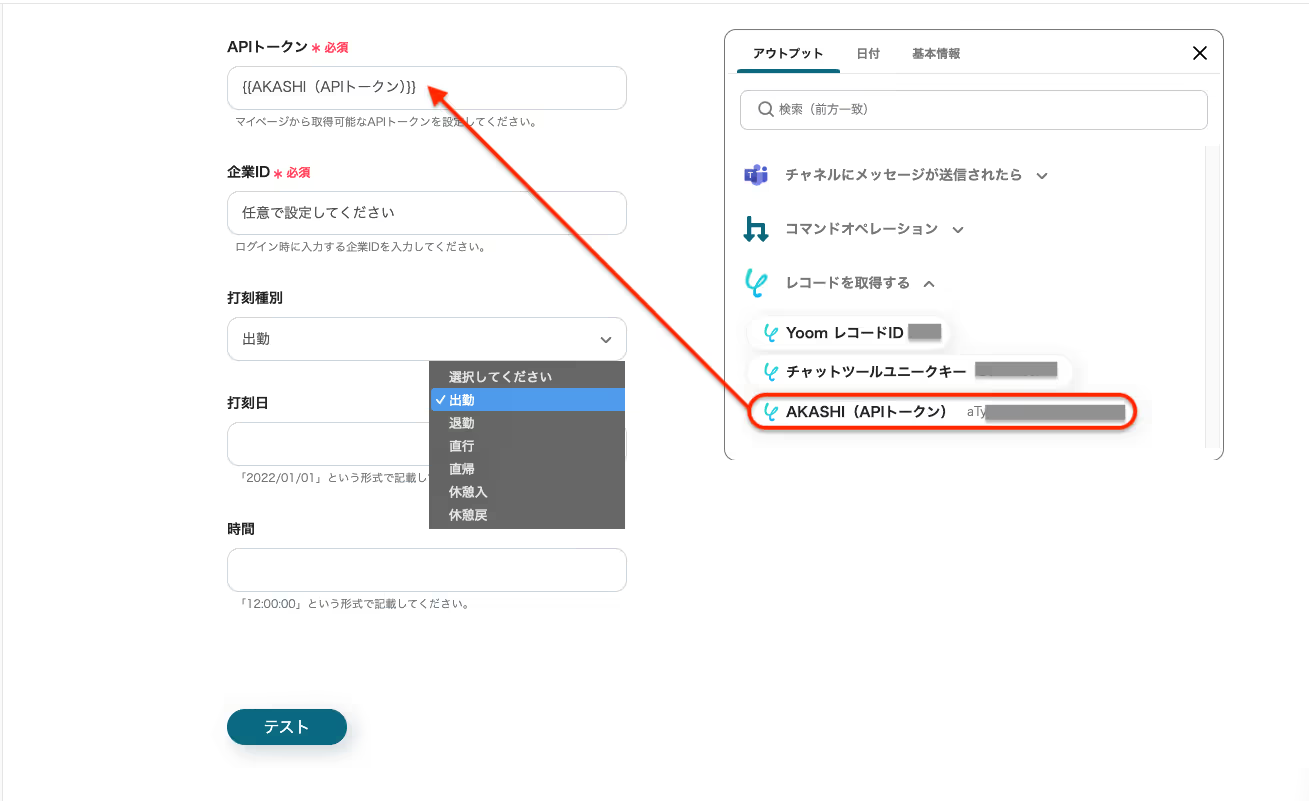1309x801 pixels.
Task: Choose 休憩戻 from the dropdown list
Action: [x=527, y=515]
